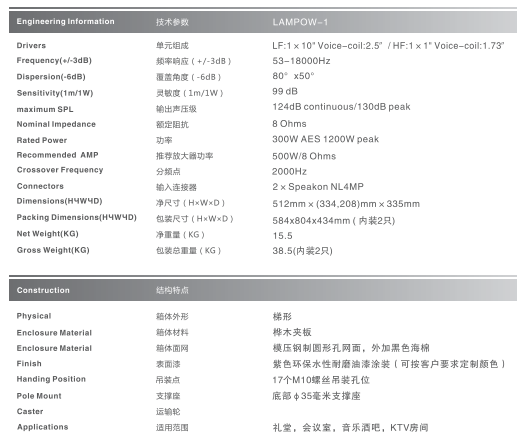Image resolution: width=517 pixels, height=438 pixels.
Task: Click the '17个M10螺丝吊装孔位' value
Action: 321,380
